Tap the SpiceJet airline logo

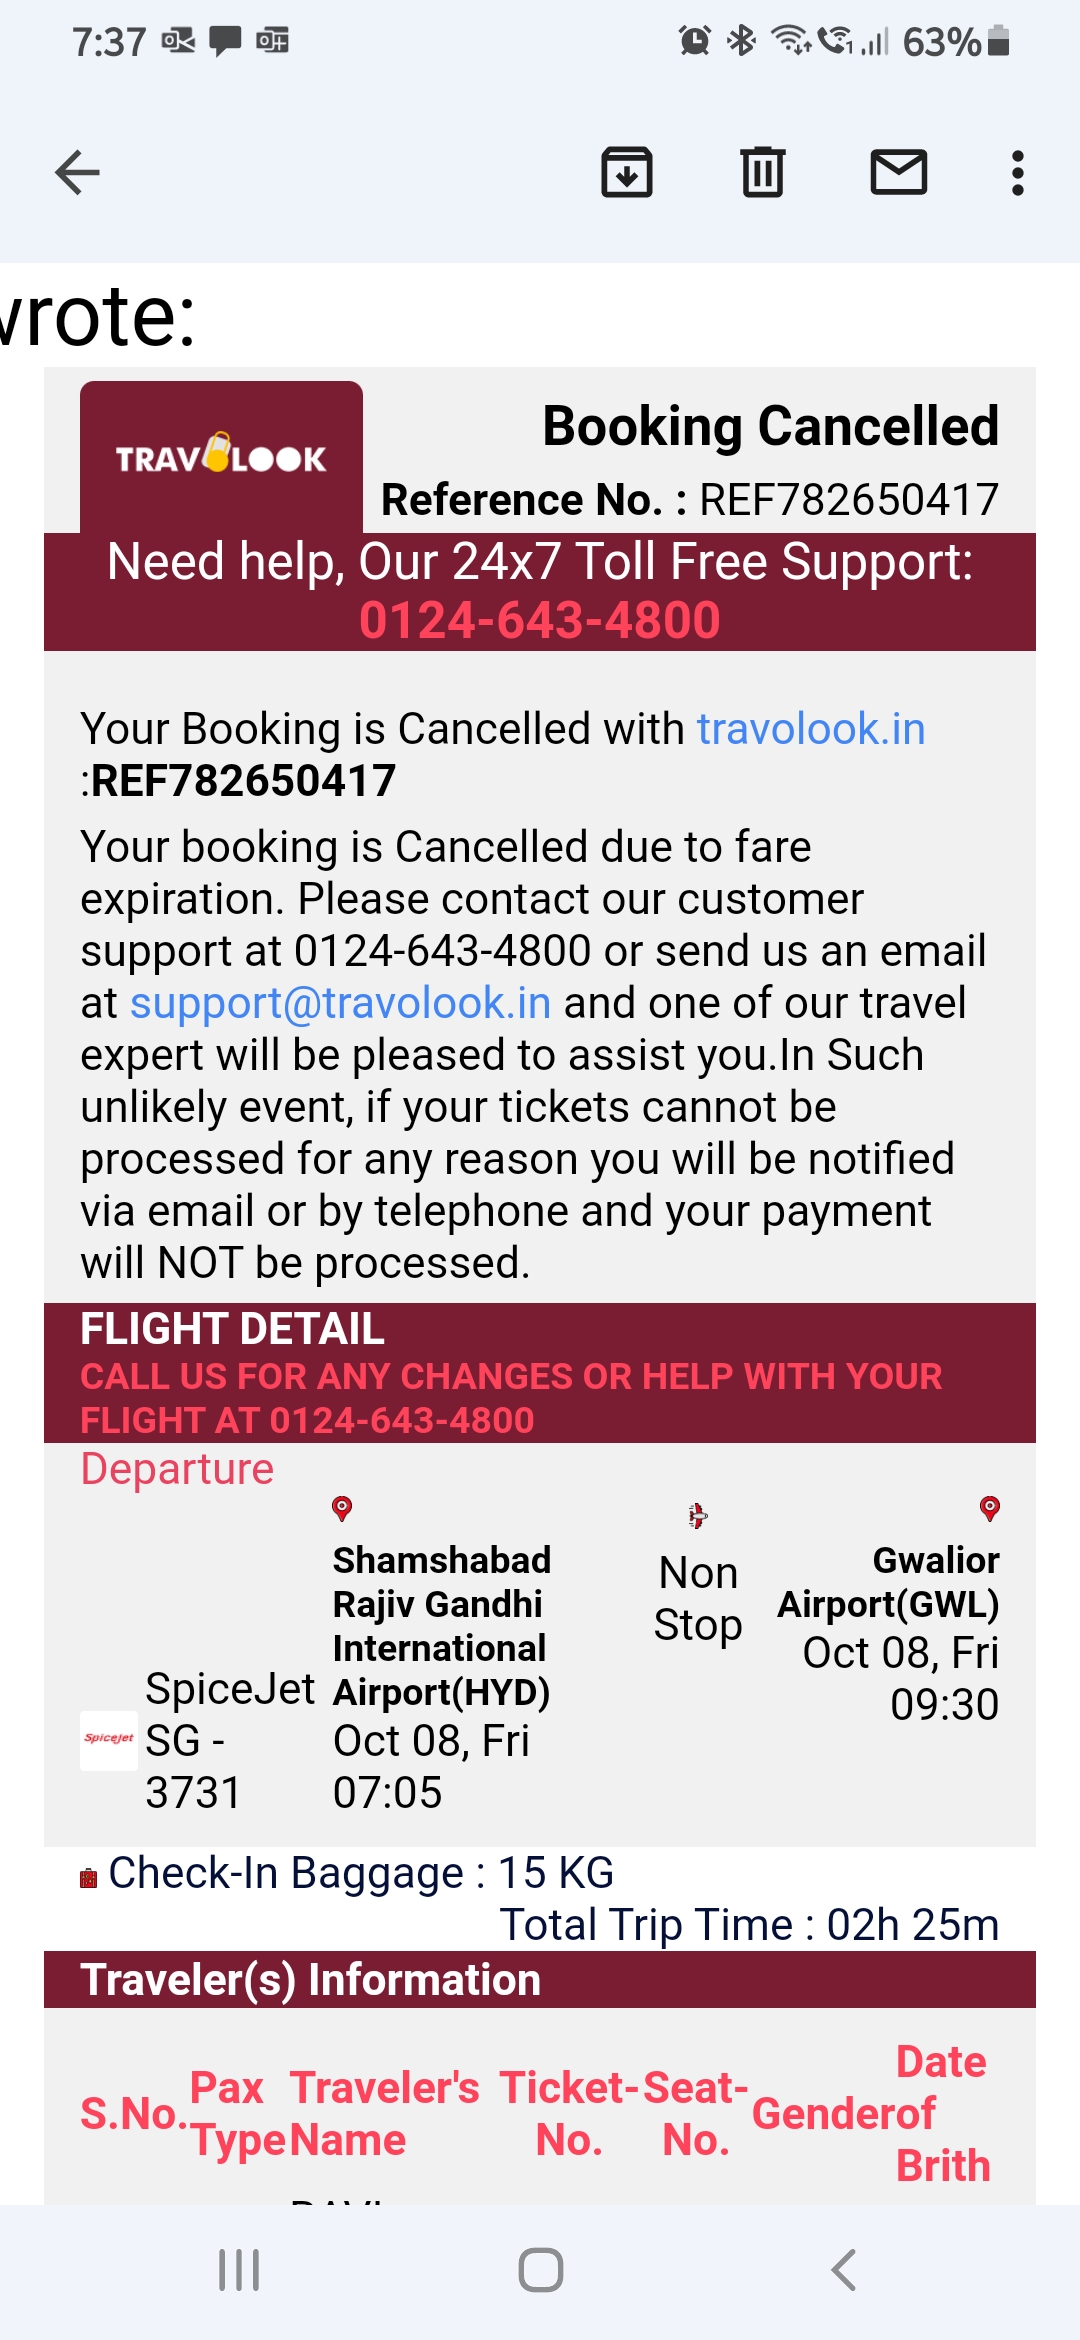[x=108, y=1740]
